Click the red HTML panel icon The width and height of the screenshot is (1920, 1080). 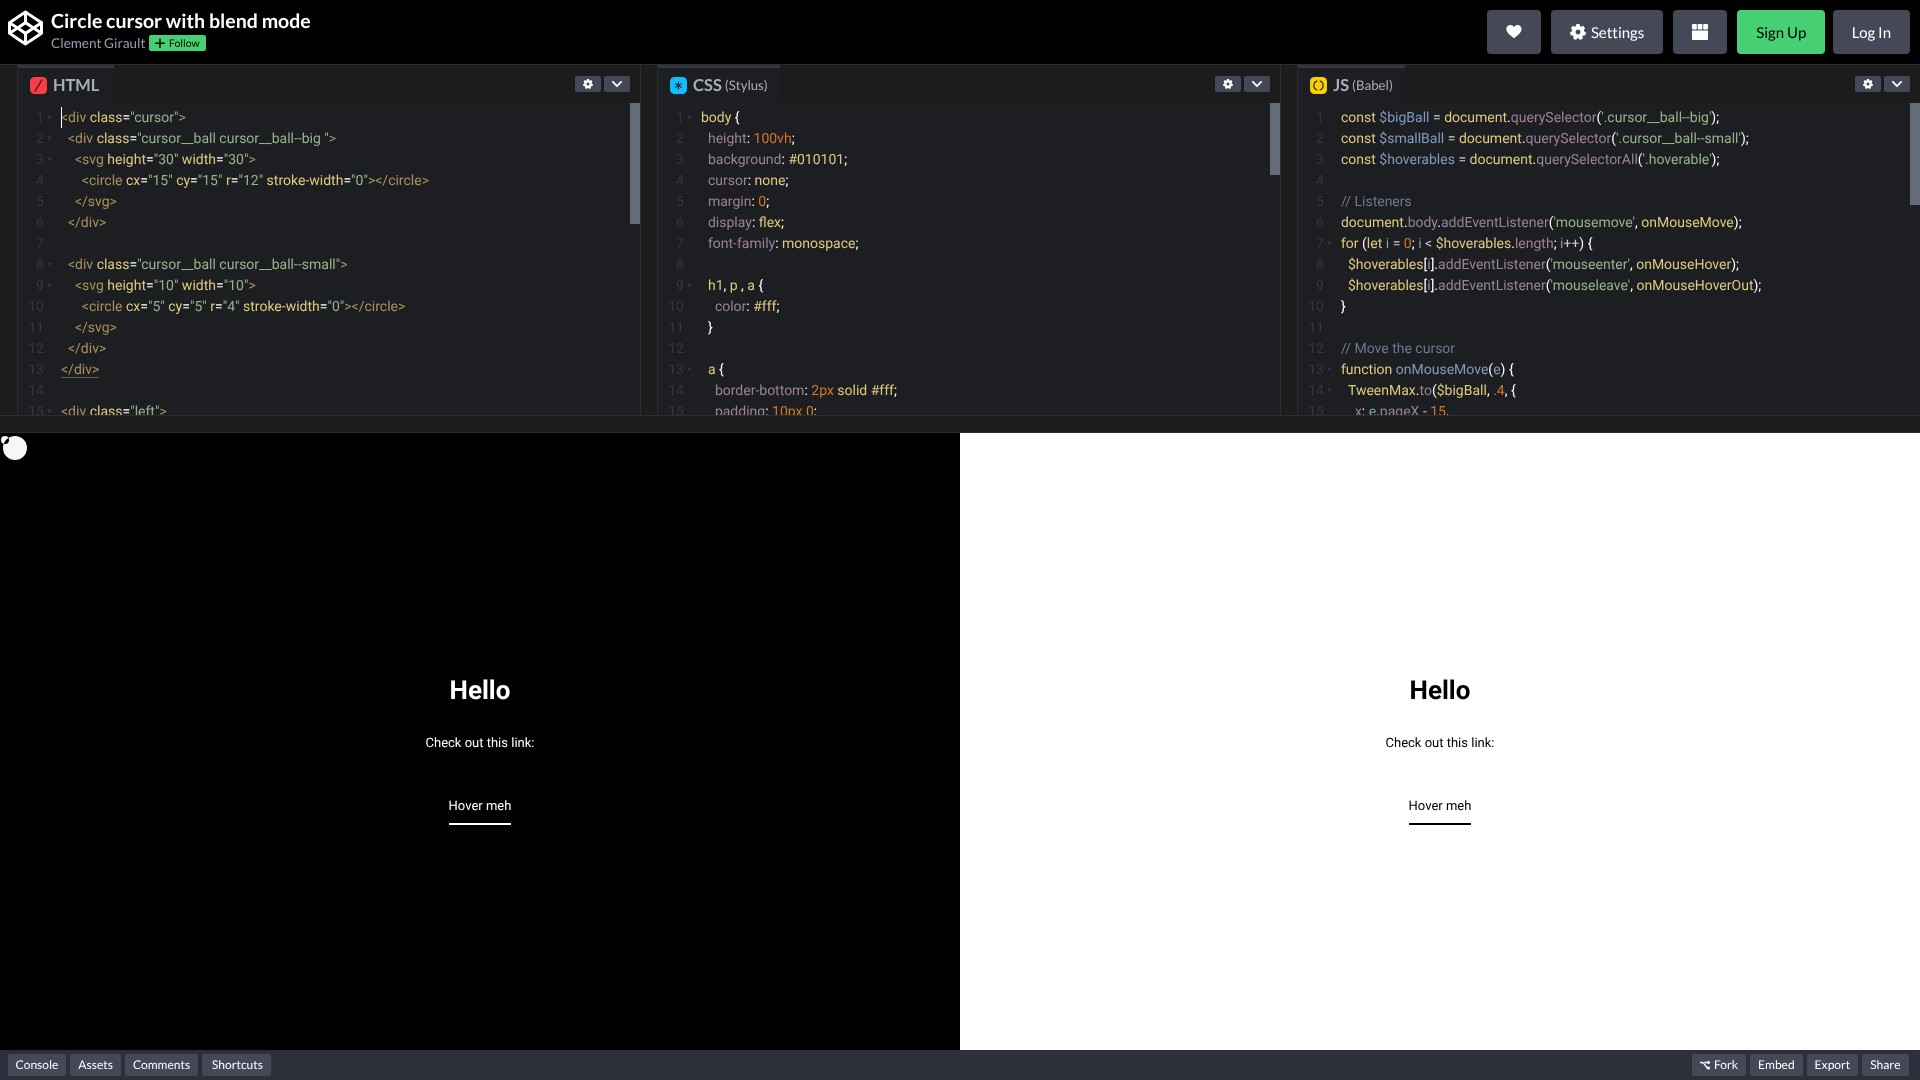38,86
